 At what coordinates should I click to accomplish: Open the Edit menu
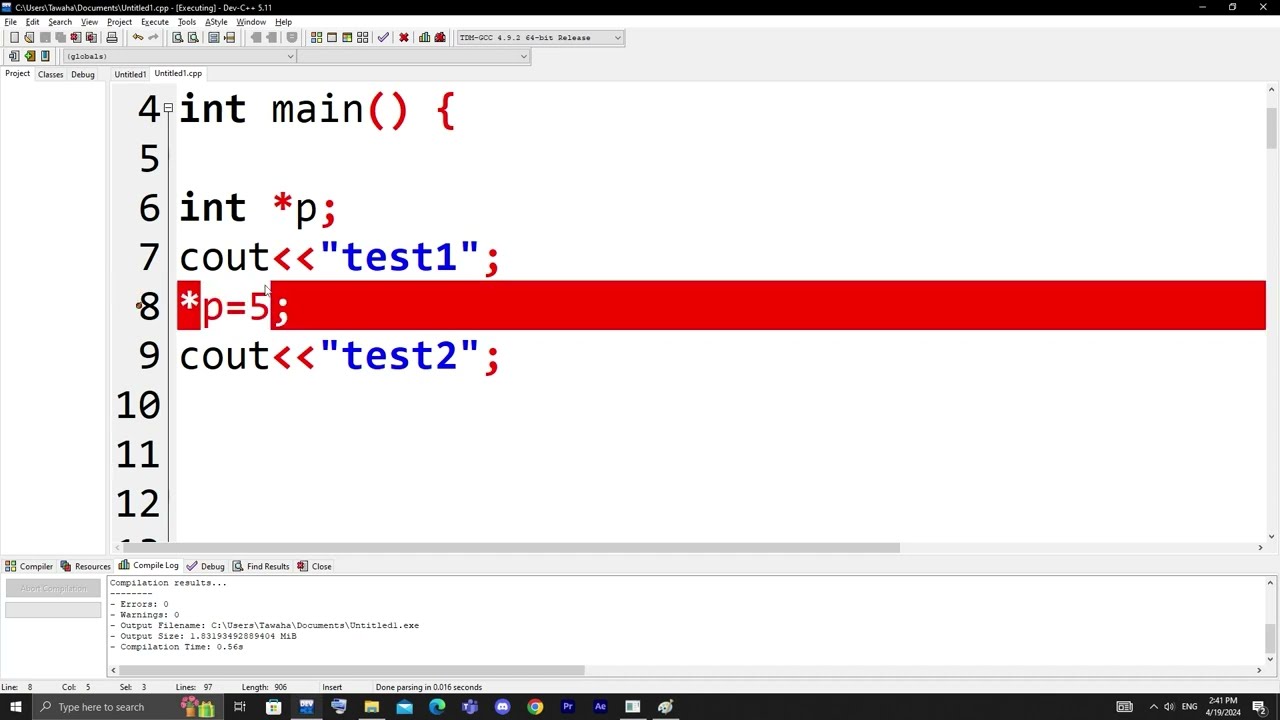tap(33, 21)
